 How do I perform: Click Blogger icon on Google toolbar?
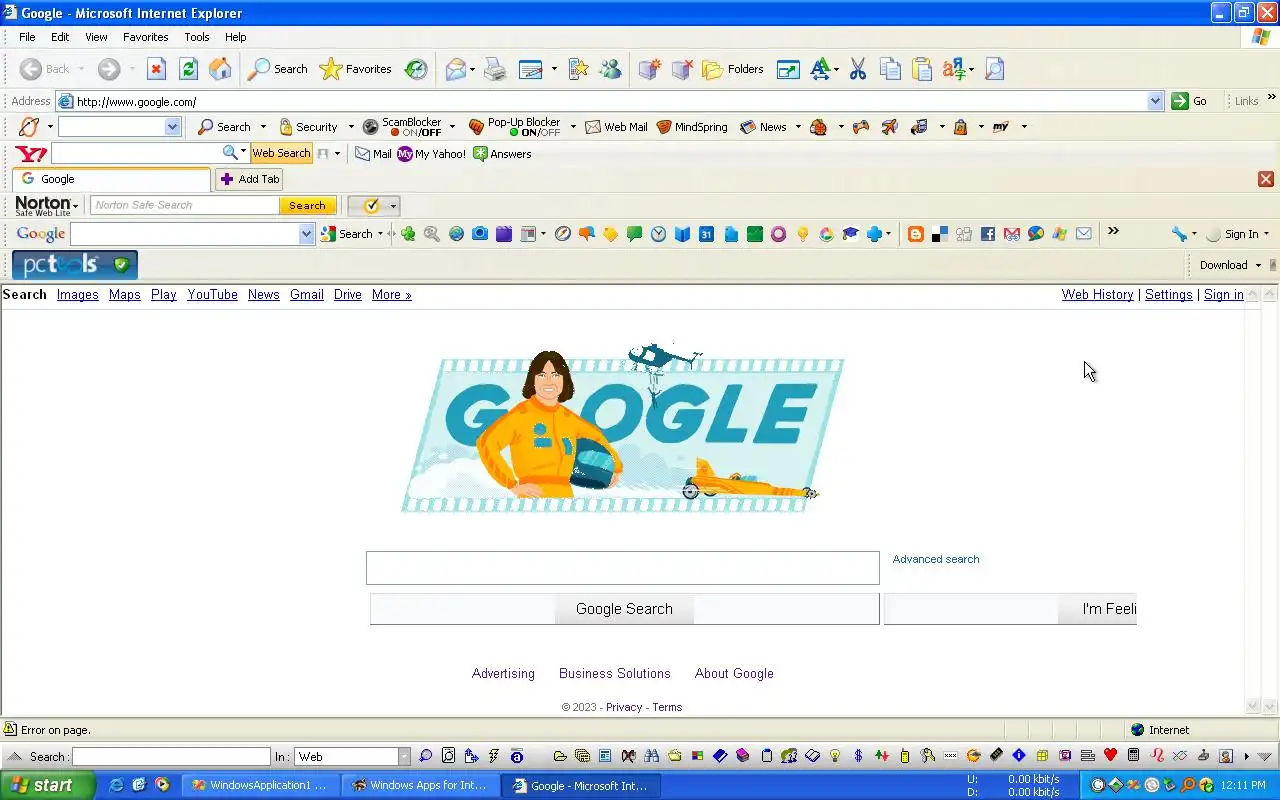916,234
